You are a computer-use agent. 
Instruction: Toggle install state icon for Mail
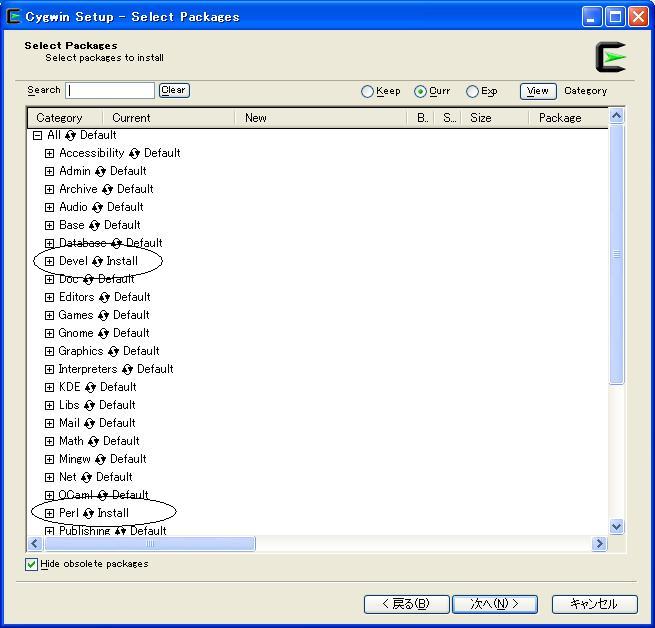point(89,424)
